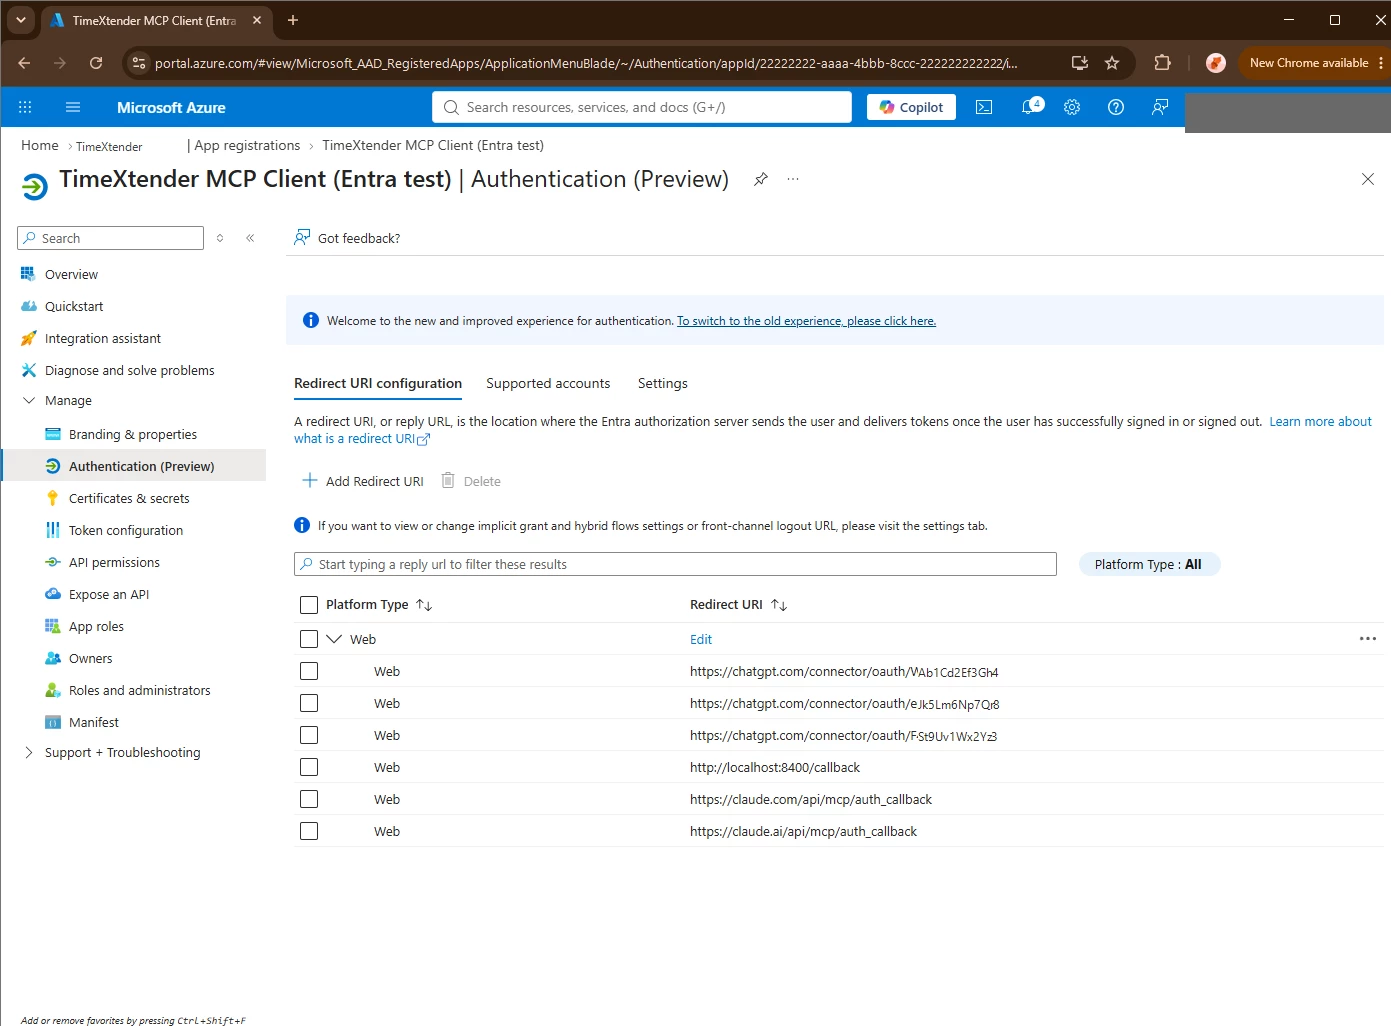
Task: Switch to the Supported accounts tab
Action: (x=548, y=383)
